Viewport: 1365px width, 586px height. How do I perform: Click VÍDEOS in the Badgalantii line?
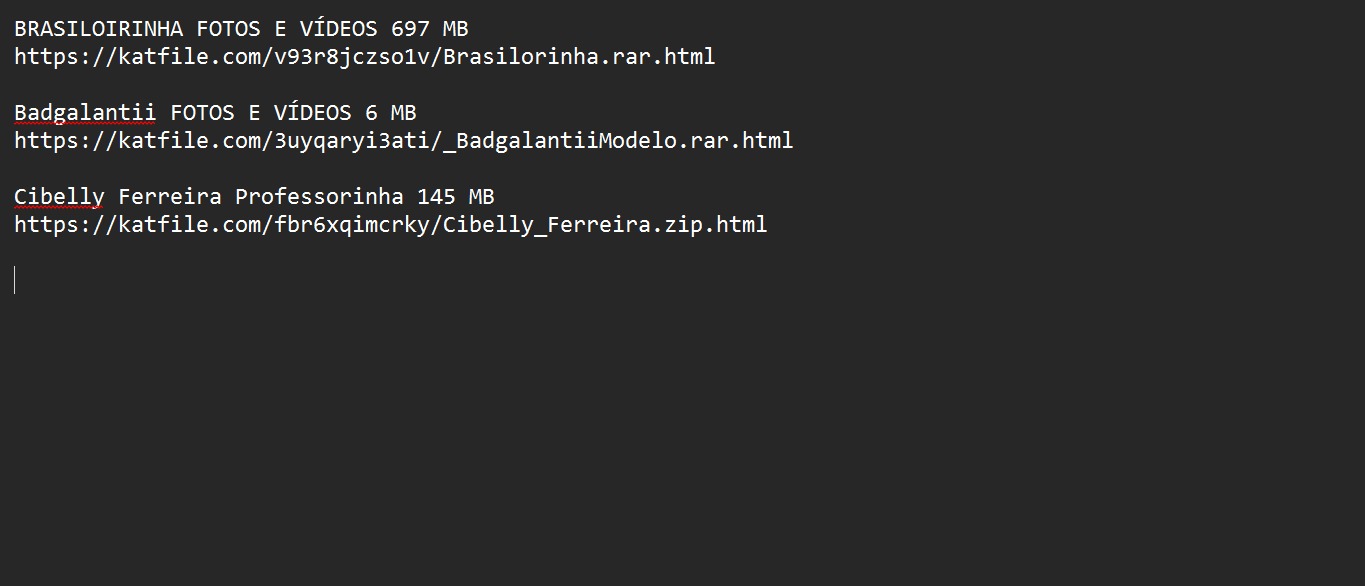point(313,113)
